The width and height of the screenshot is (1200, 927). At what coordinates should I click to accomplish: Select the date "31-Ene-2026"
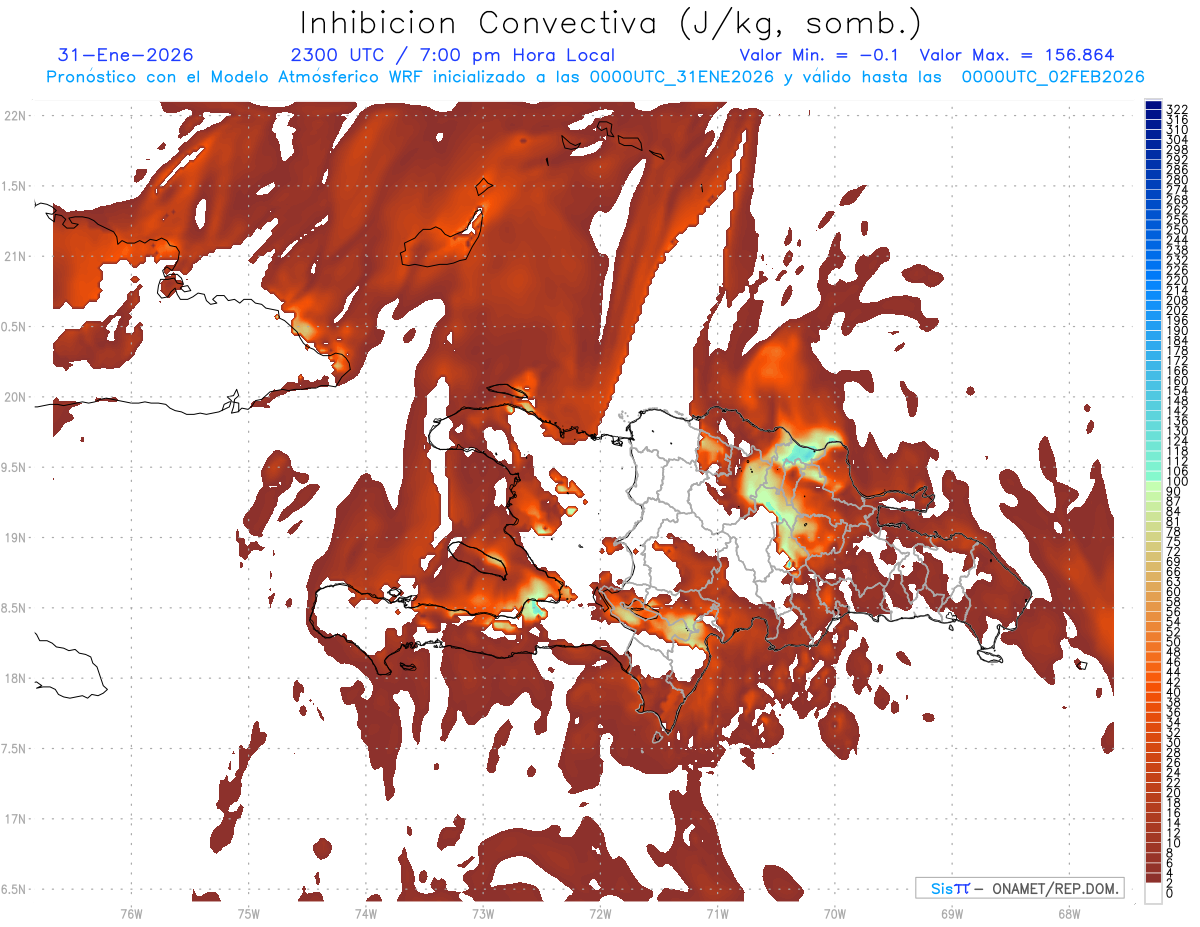pyautogui.click(x=126, y=55)
